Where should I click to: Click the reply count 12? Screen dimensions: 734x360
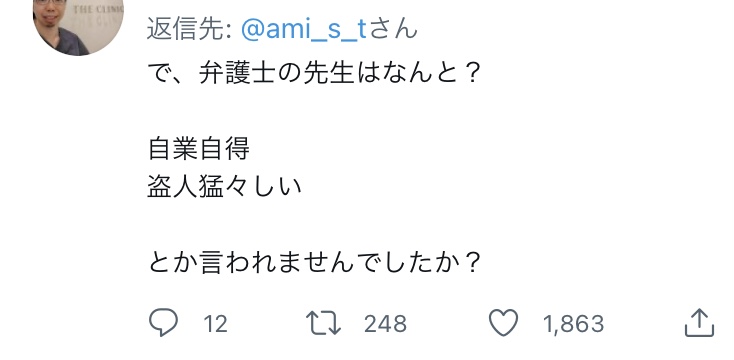[x=215, y=324]
